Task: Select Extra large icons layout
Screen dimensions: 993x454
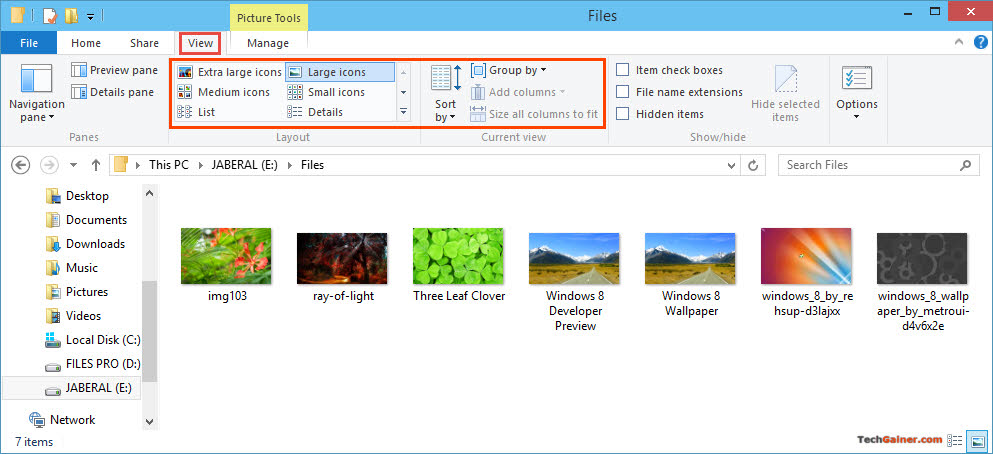Action: tap(229, 72)
